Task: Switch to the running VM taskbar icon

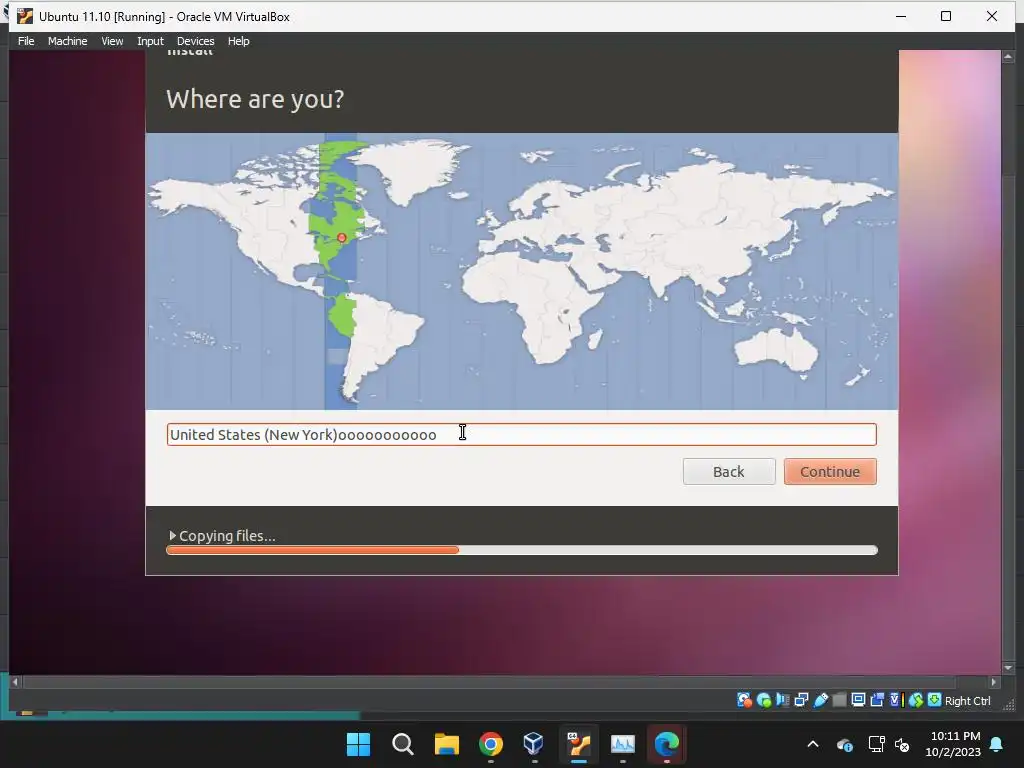Action: tap(579, 744)
